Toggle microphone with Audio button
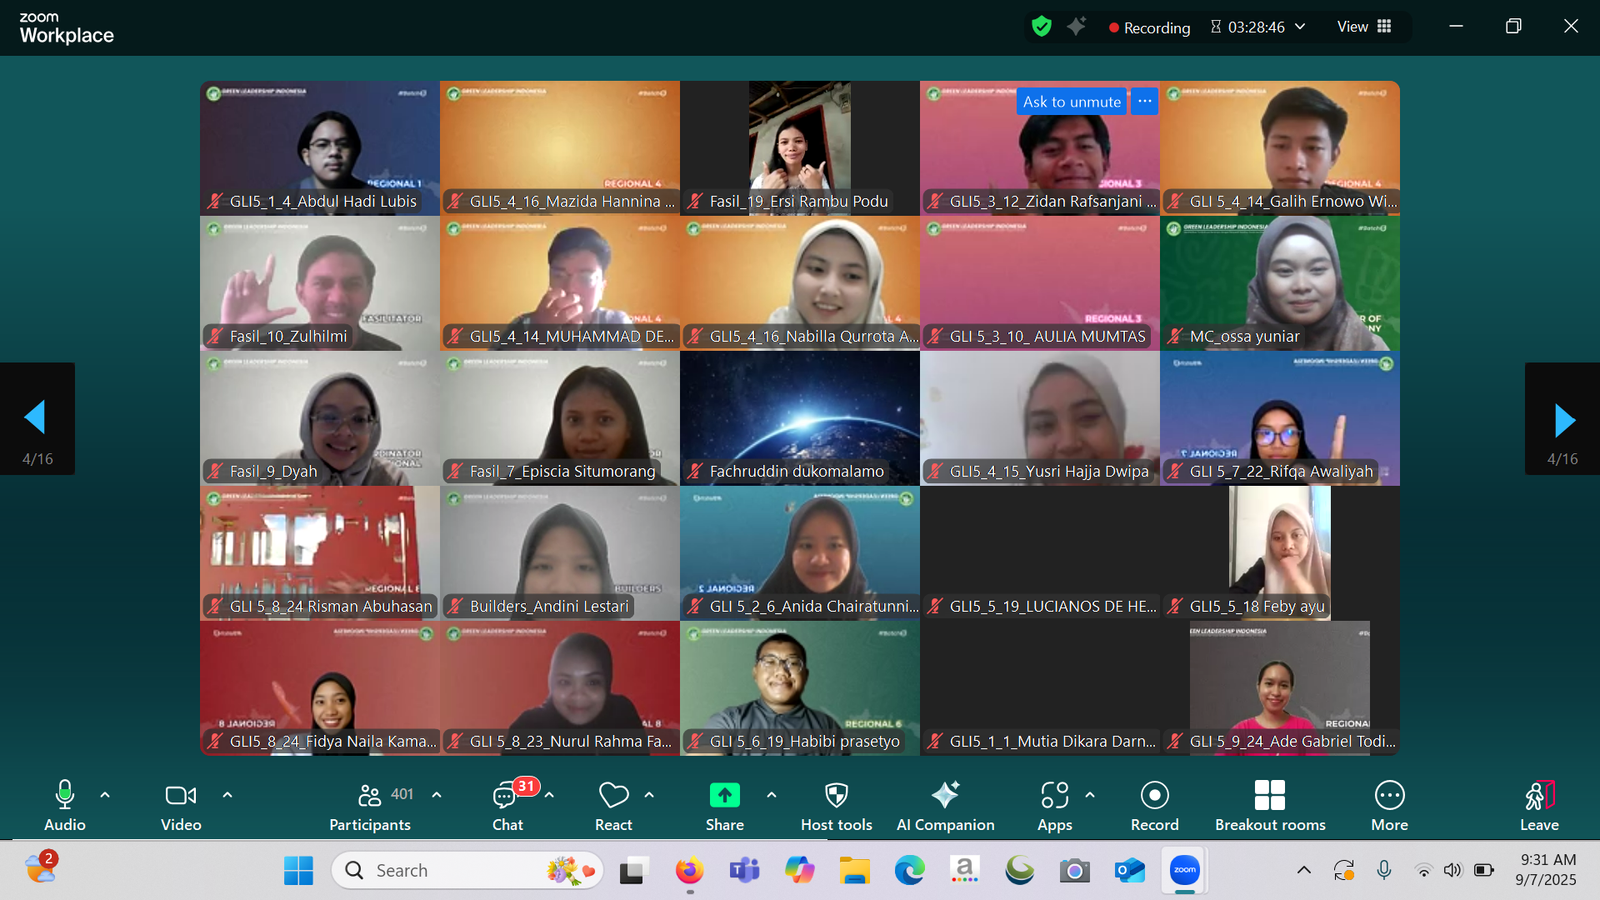The image size is (1600, 900). point(65,796)
